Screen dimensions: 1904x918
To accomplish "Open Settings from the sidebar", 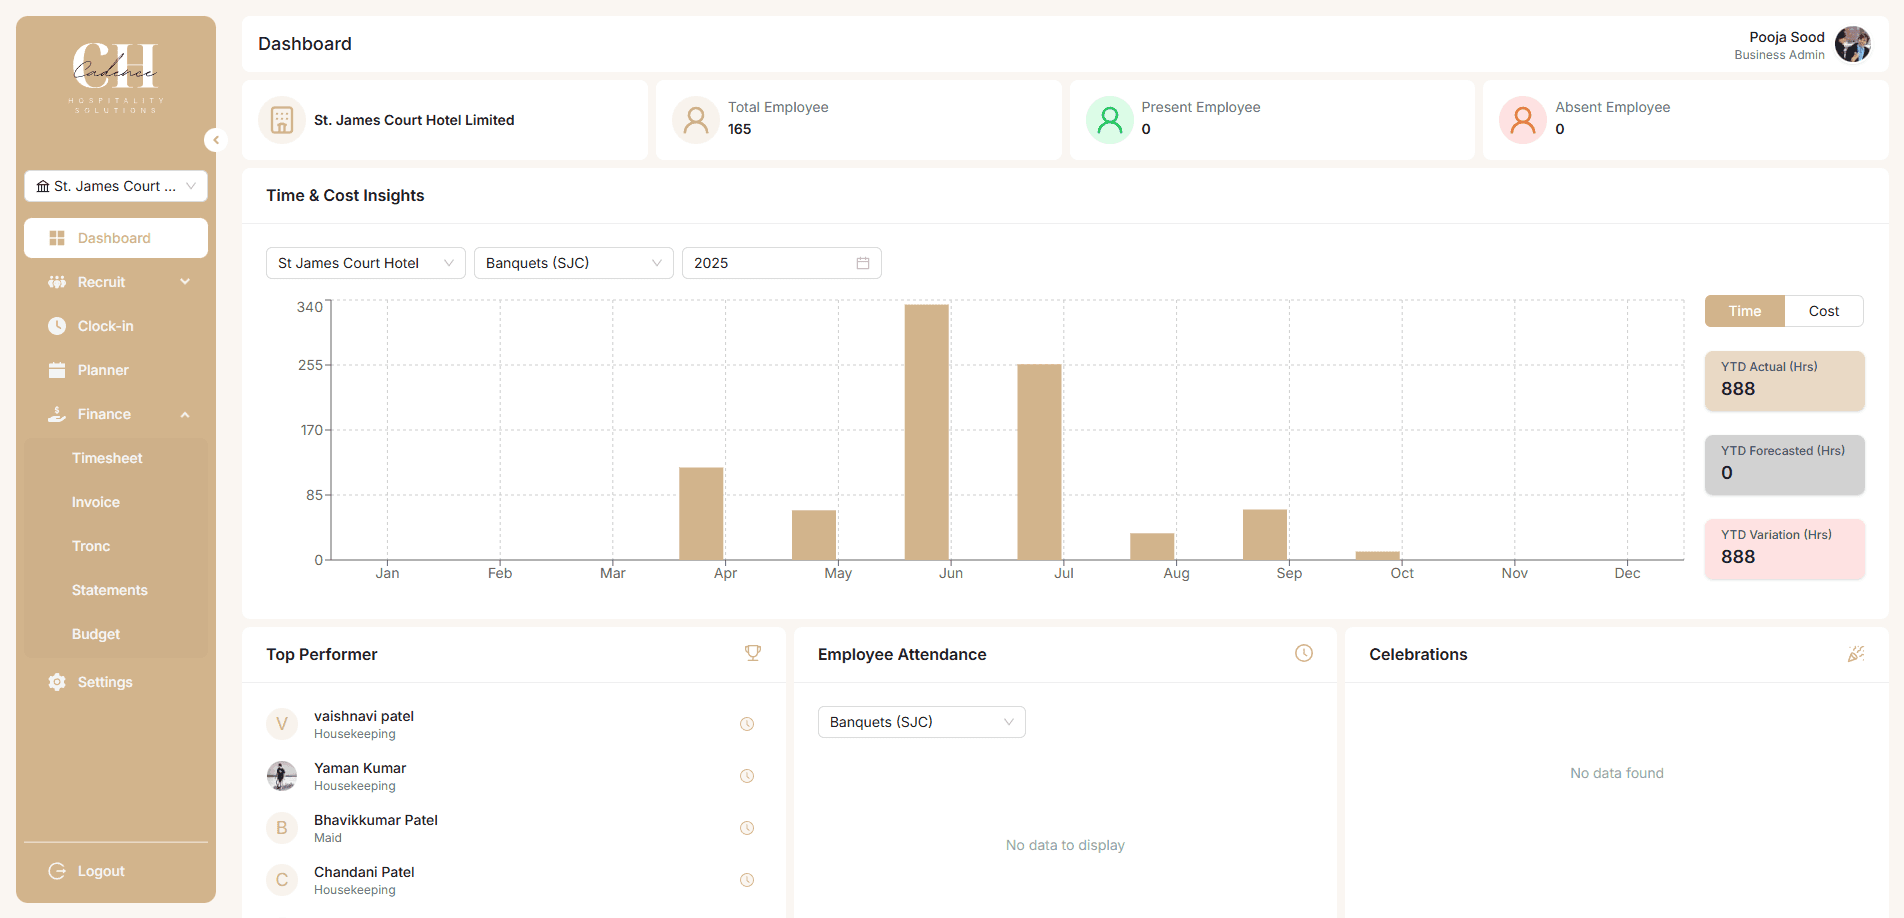I will click(116, 682).
